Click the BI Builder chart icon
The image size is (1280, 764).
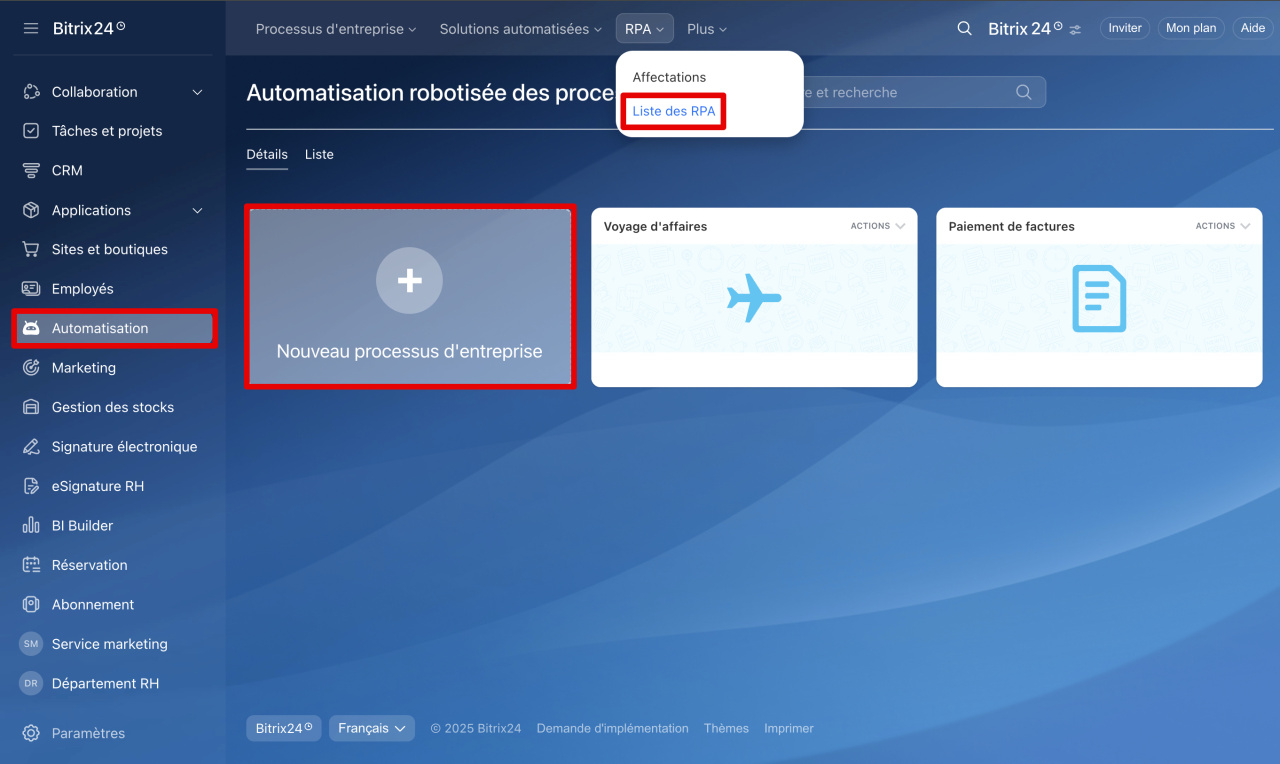pos(31,526)
